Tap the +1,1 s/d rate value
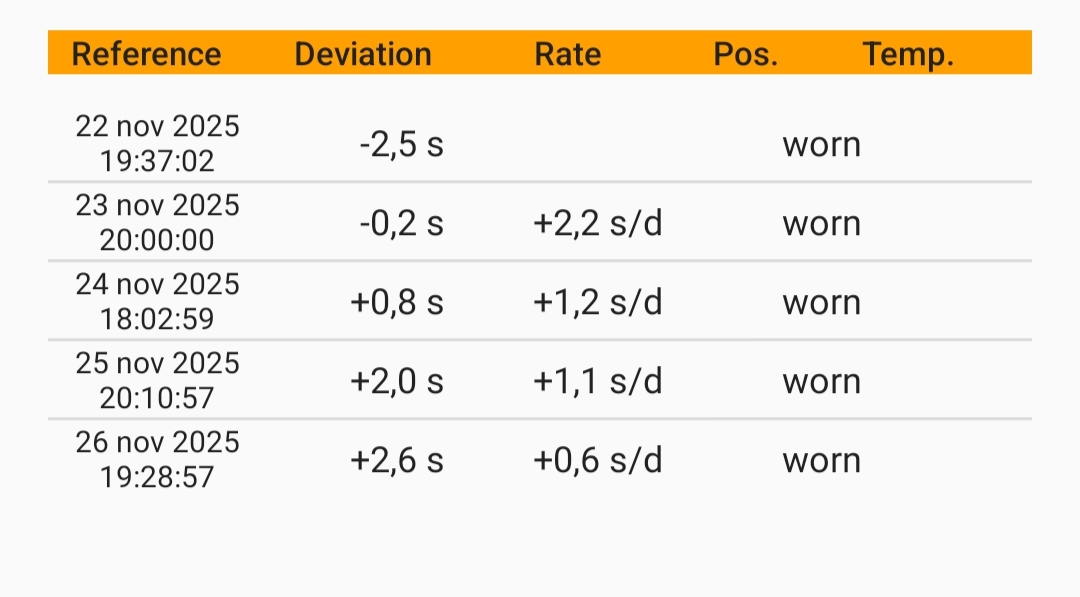The height and width of the screenshot is (597, 1080). click(x=598, y=381)
